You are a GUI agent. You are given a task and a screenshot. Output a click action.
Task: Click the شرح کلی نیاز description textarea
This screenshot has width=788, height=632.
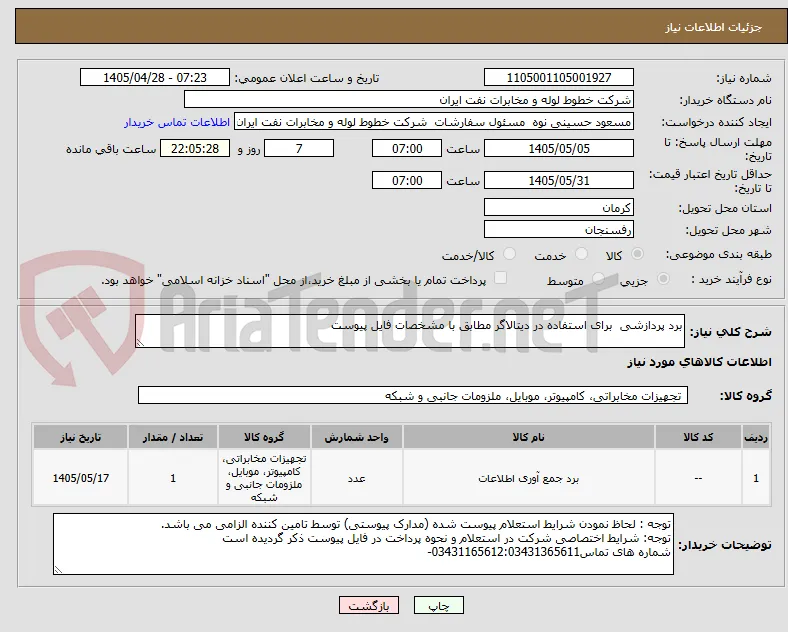[x=410, y=331]
